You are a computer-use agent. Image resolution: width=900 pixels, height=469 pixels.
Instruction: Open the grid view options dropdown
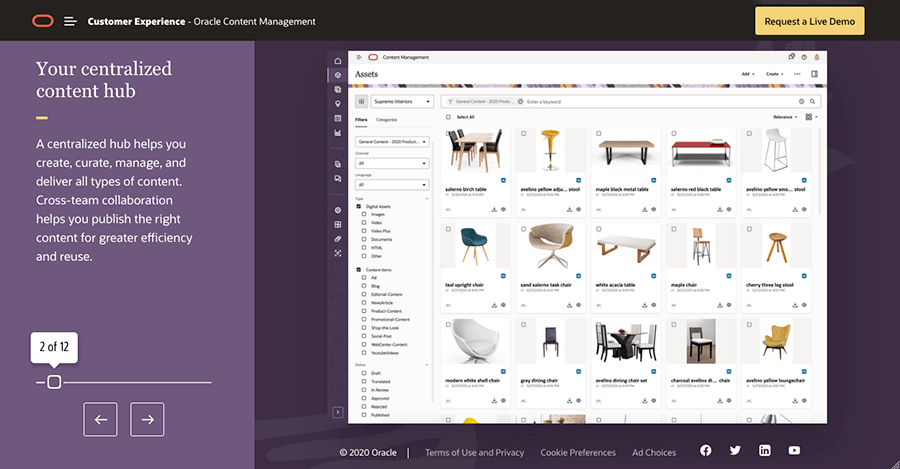tap(811, 117)
